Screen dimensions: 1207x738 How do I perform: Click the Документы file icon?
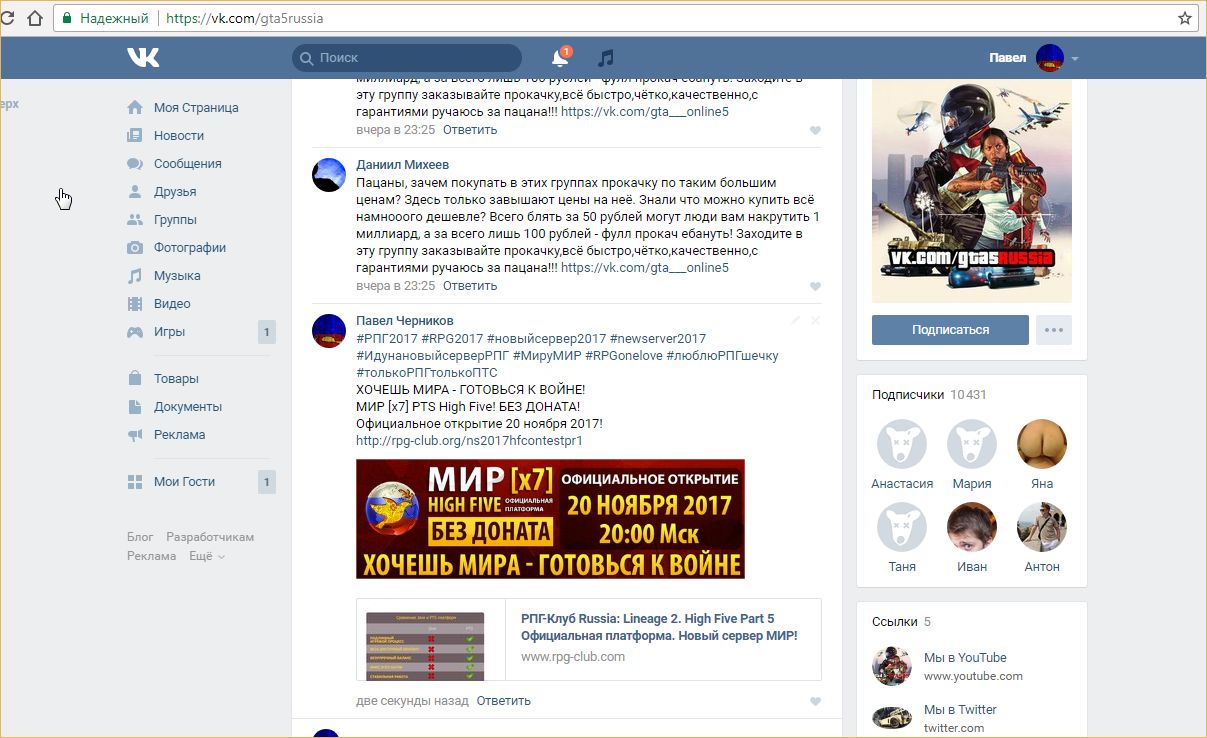[x=135, y=407]
